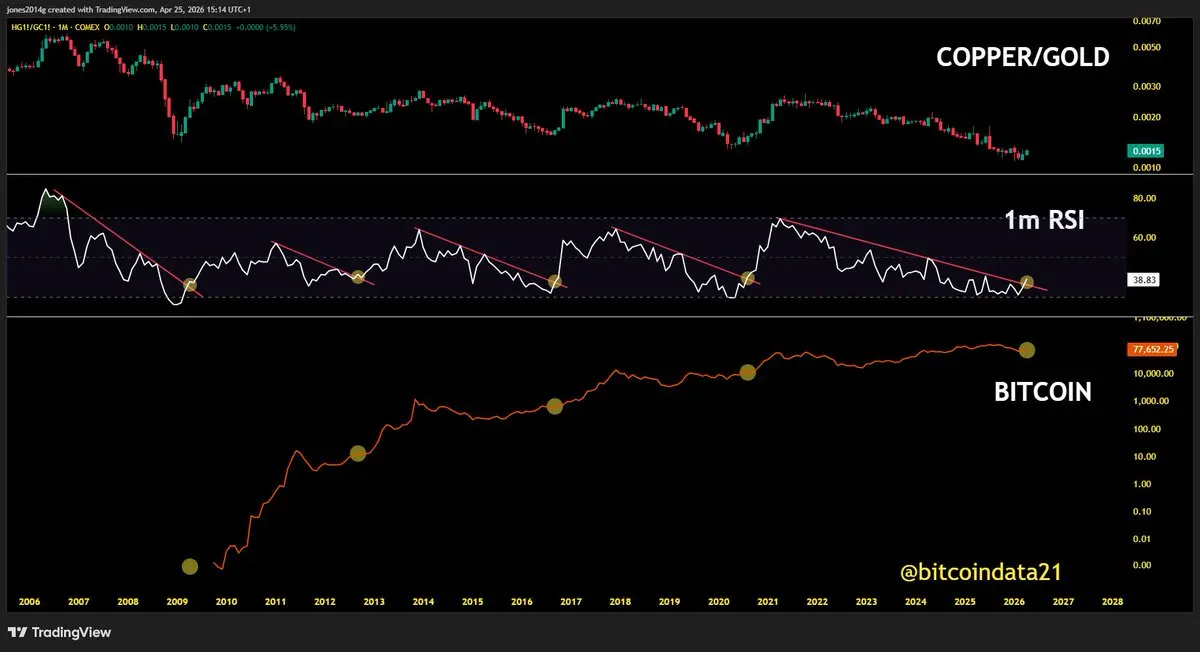Click the 10.00 Bitcoin axis label

pyautogui.click(x=1147, y=457)
